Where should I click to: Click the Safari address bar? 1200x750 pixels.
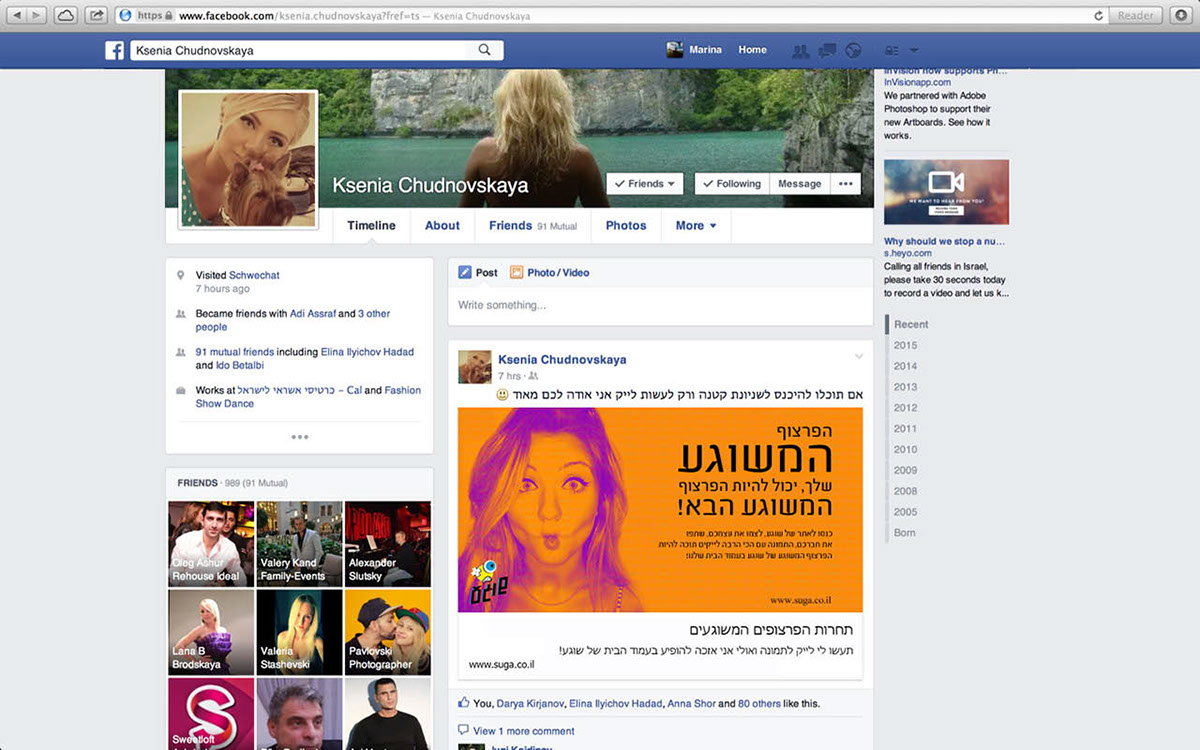[x=610, y=16]
